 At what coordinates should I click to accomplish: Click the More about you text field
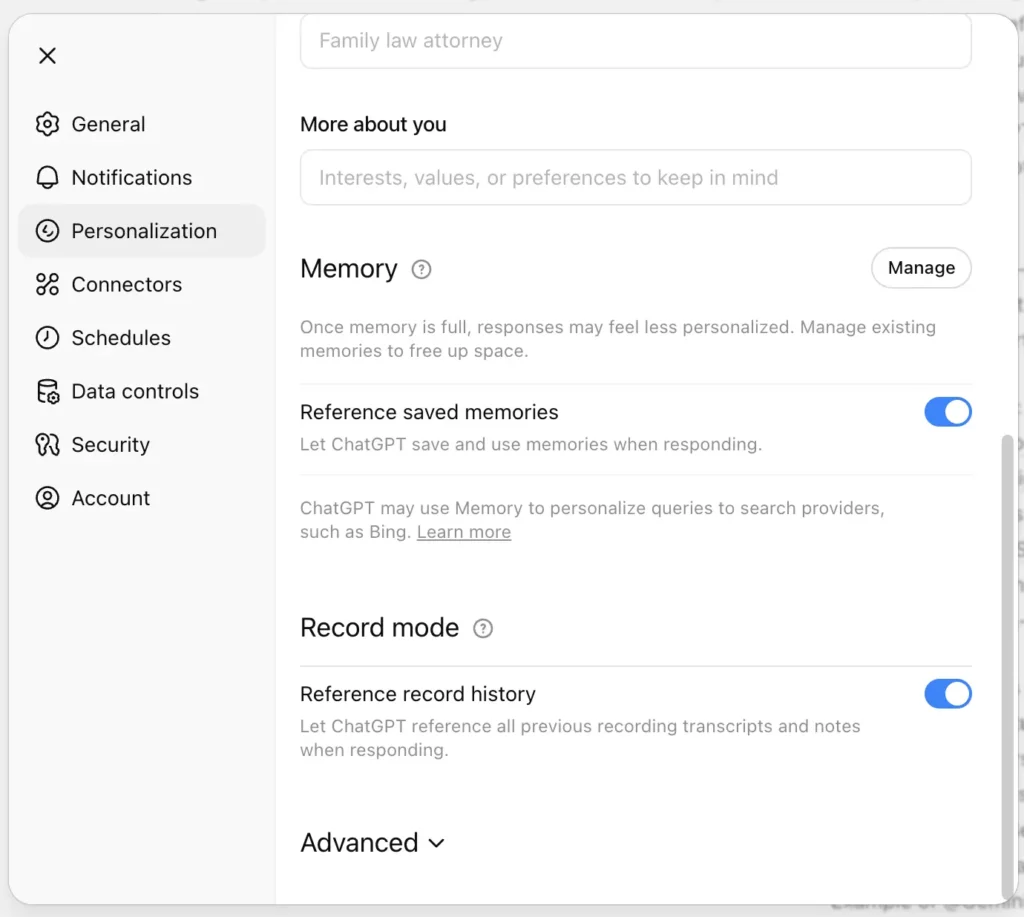[x=635, y=178]
